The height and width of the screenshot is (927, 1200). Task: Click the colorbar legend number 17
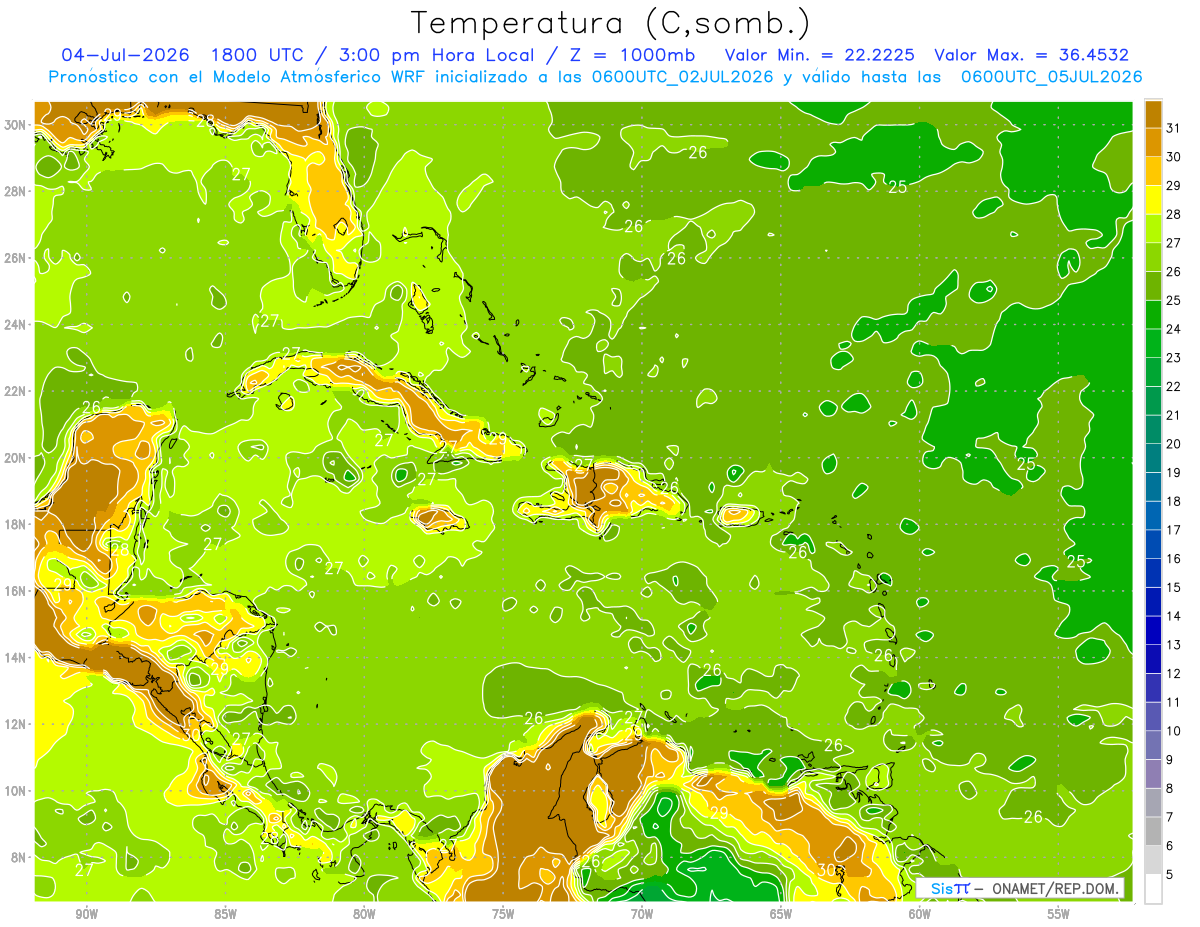coord(1173,530)
